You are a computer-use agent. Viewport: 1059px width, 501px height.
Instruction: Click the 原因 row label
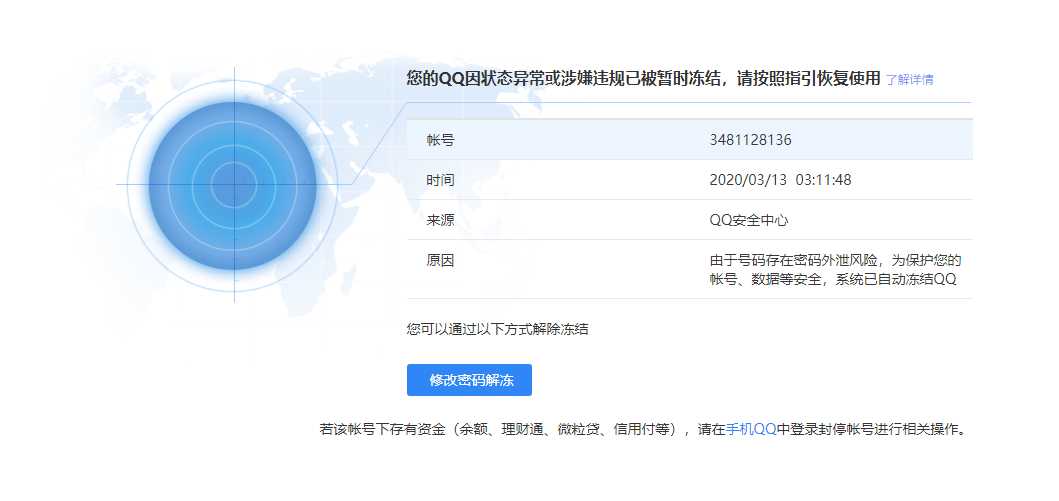[x=440, y=261]
